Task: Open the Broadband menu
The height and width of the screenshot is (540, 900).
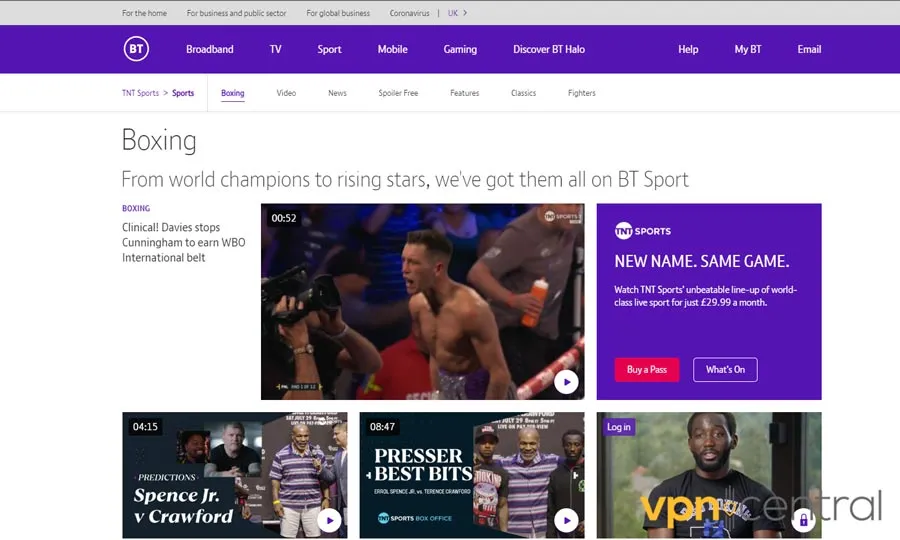Action: [209, 49]
